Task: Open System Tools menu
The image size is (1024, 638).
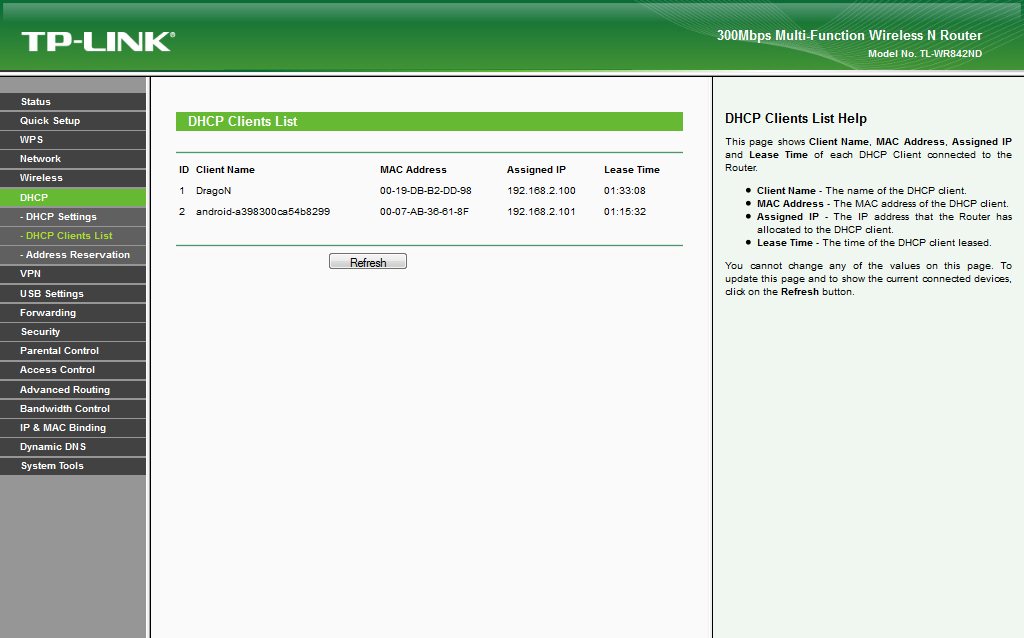Action: [72, 466]
